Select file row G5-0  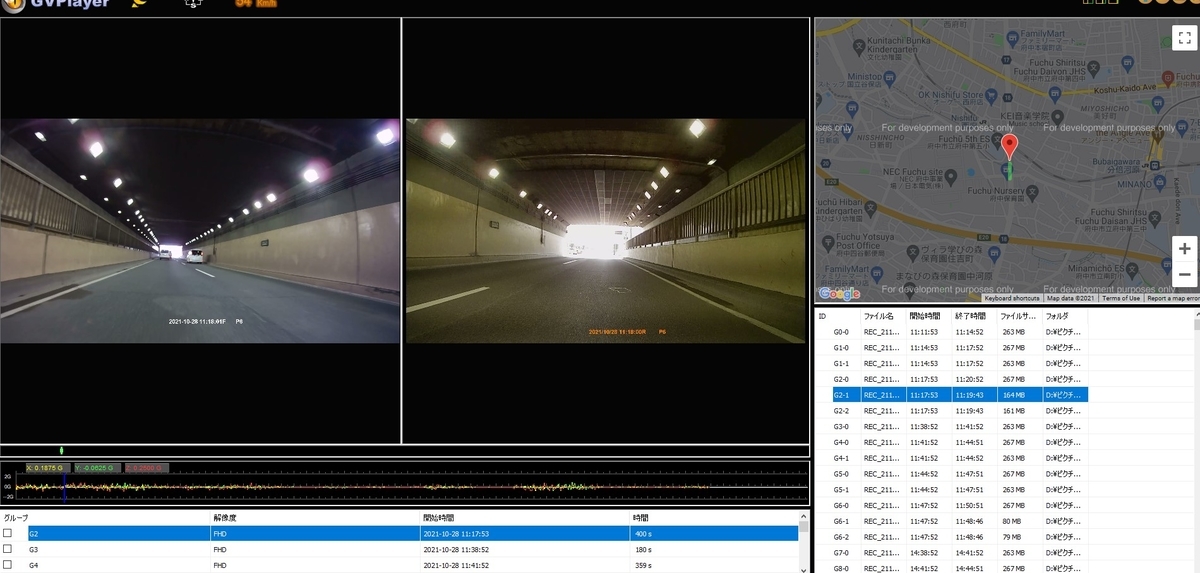tap(952, 474)
